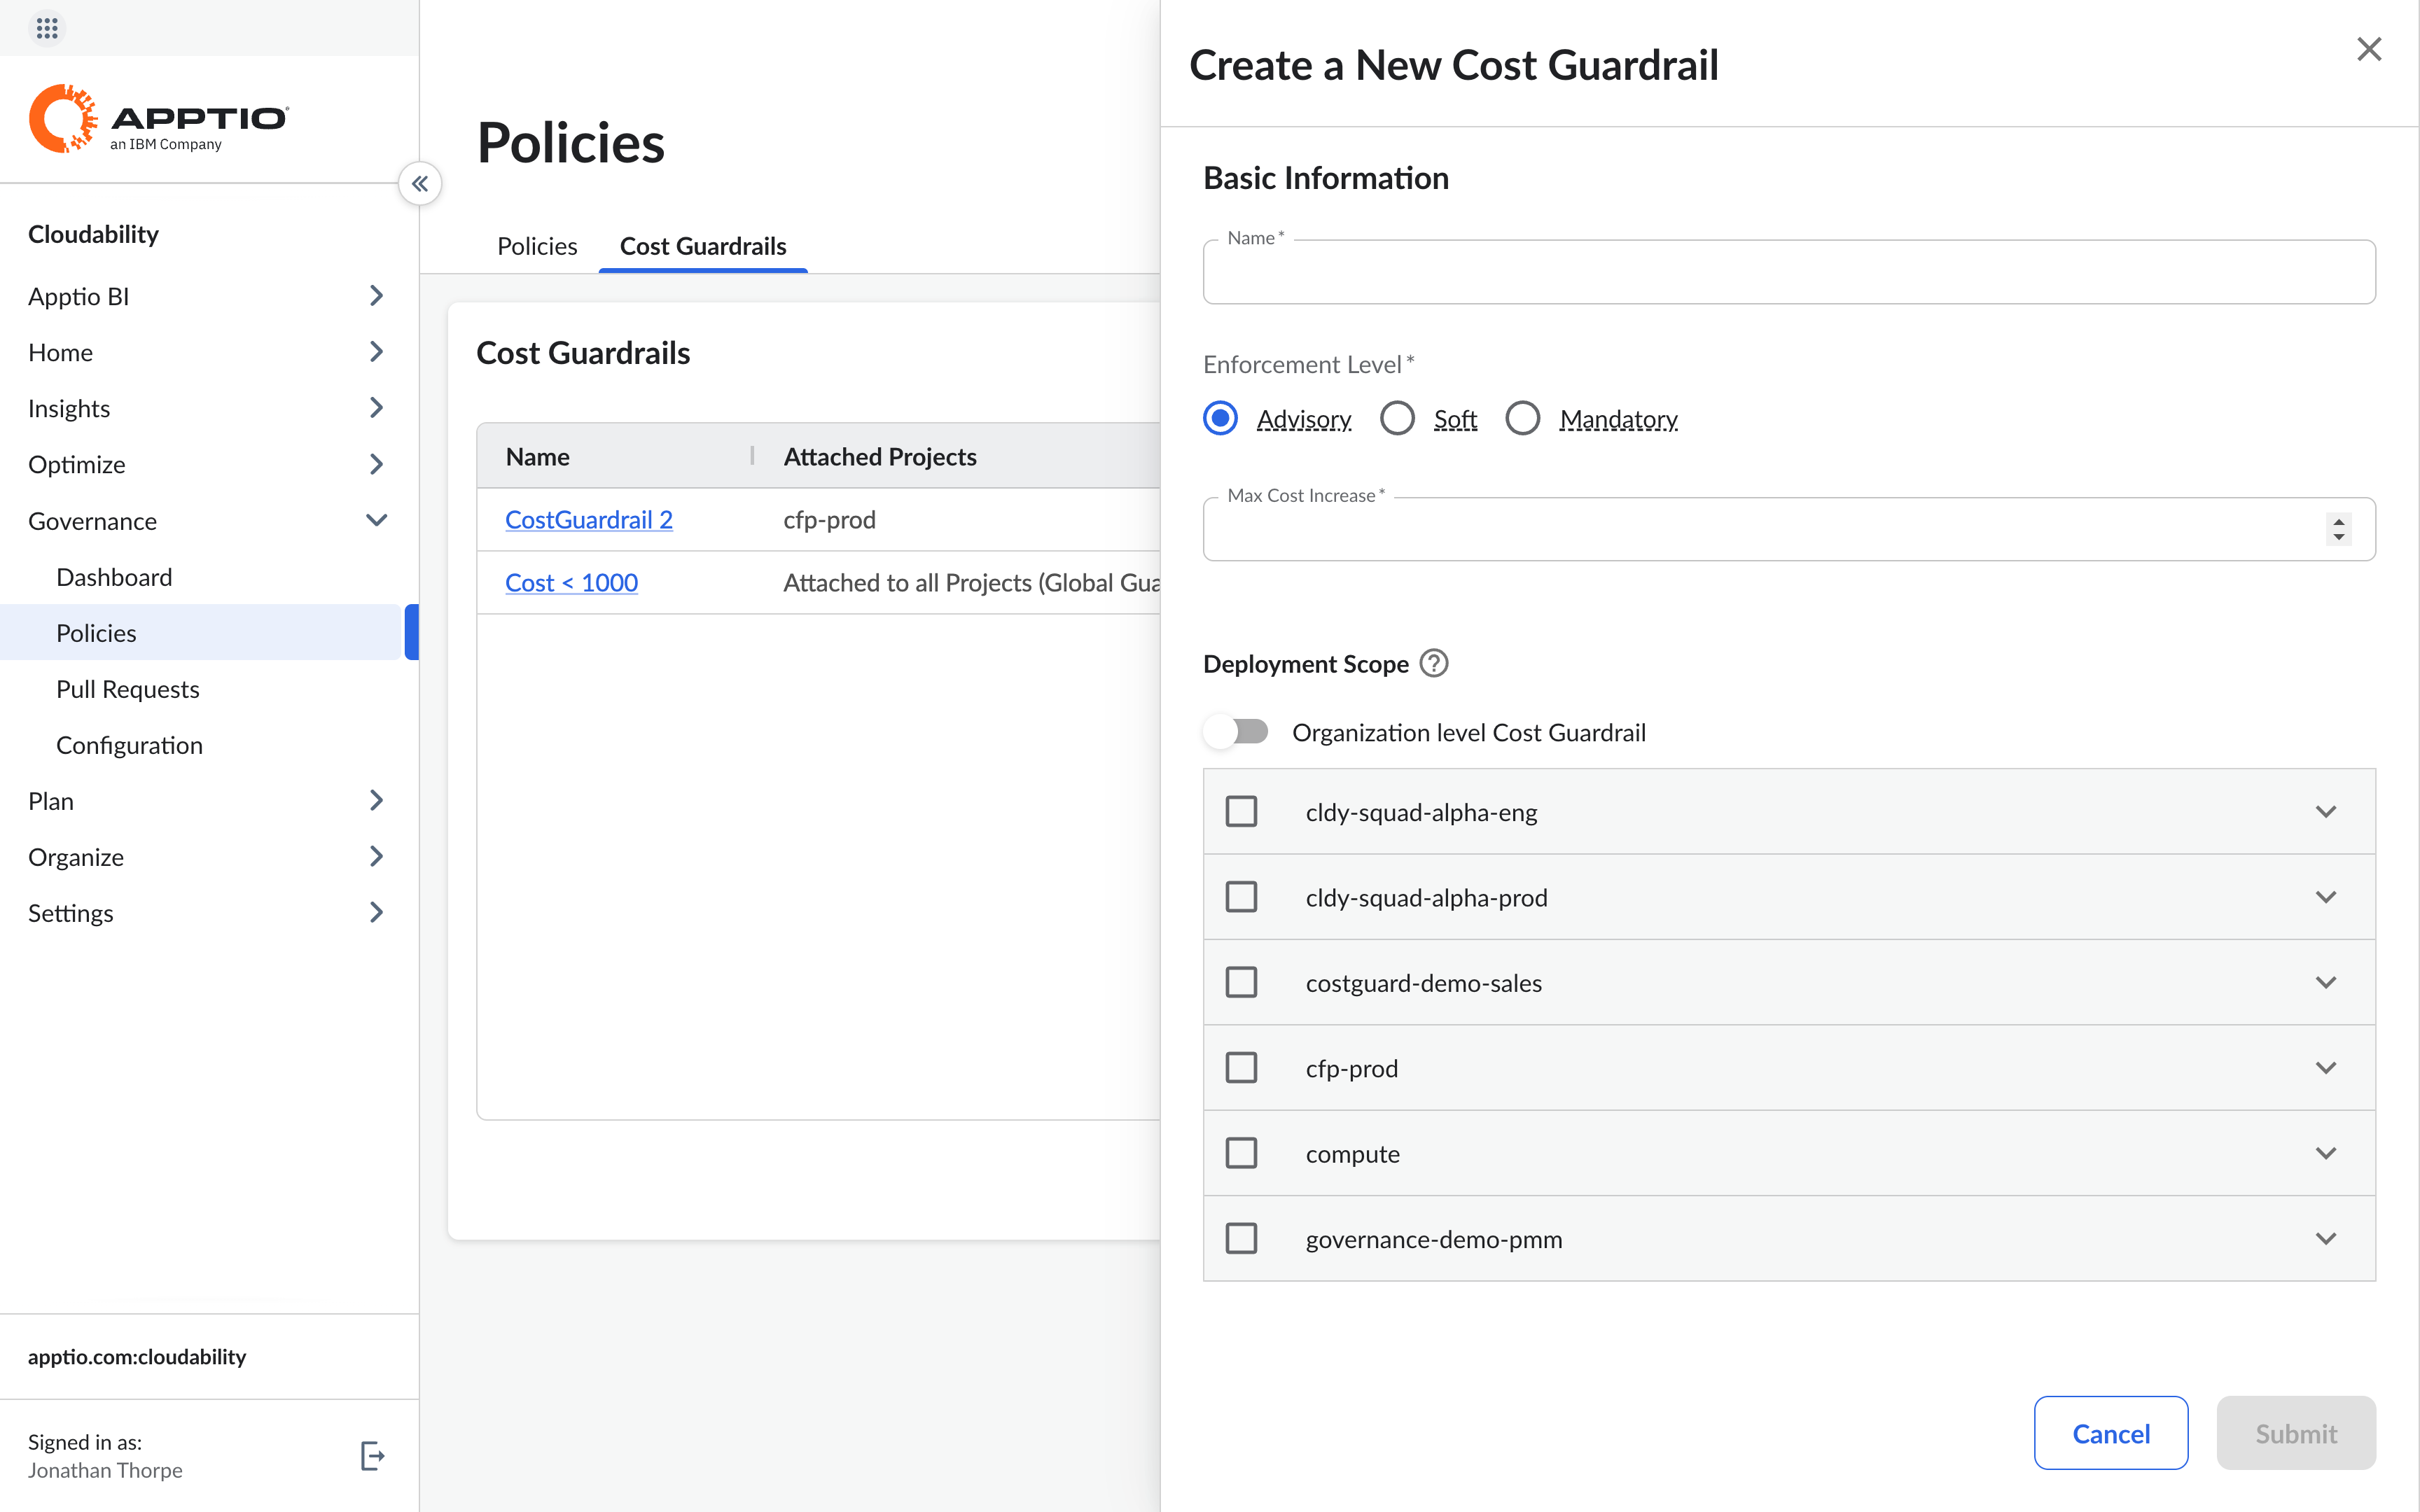
Task: Select Mandatory enforcement level
Action: click(x=1522, y=418)
